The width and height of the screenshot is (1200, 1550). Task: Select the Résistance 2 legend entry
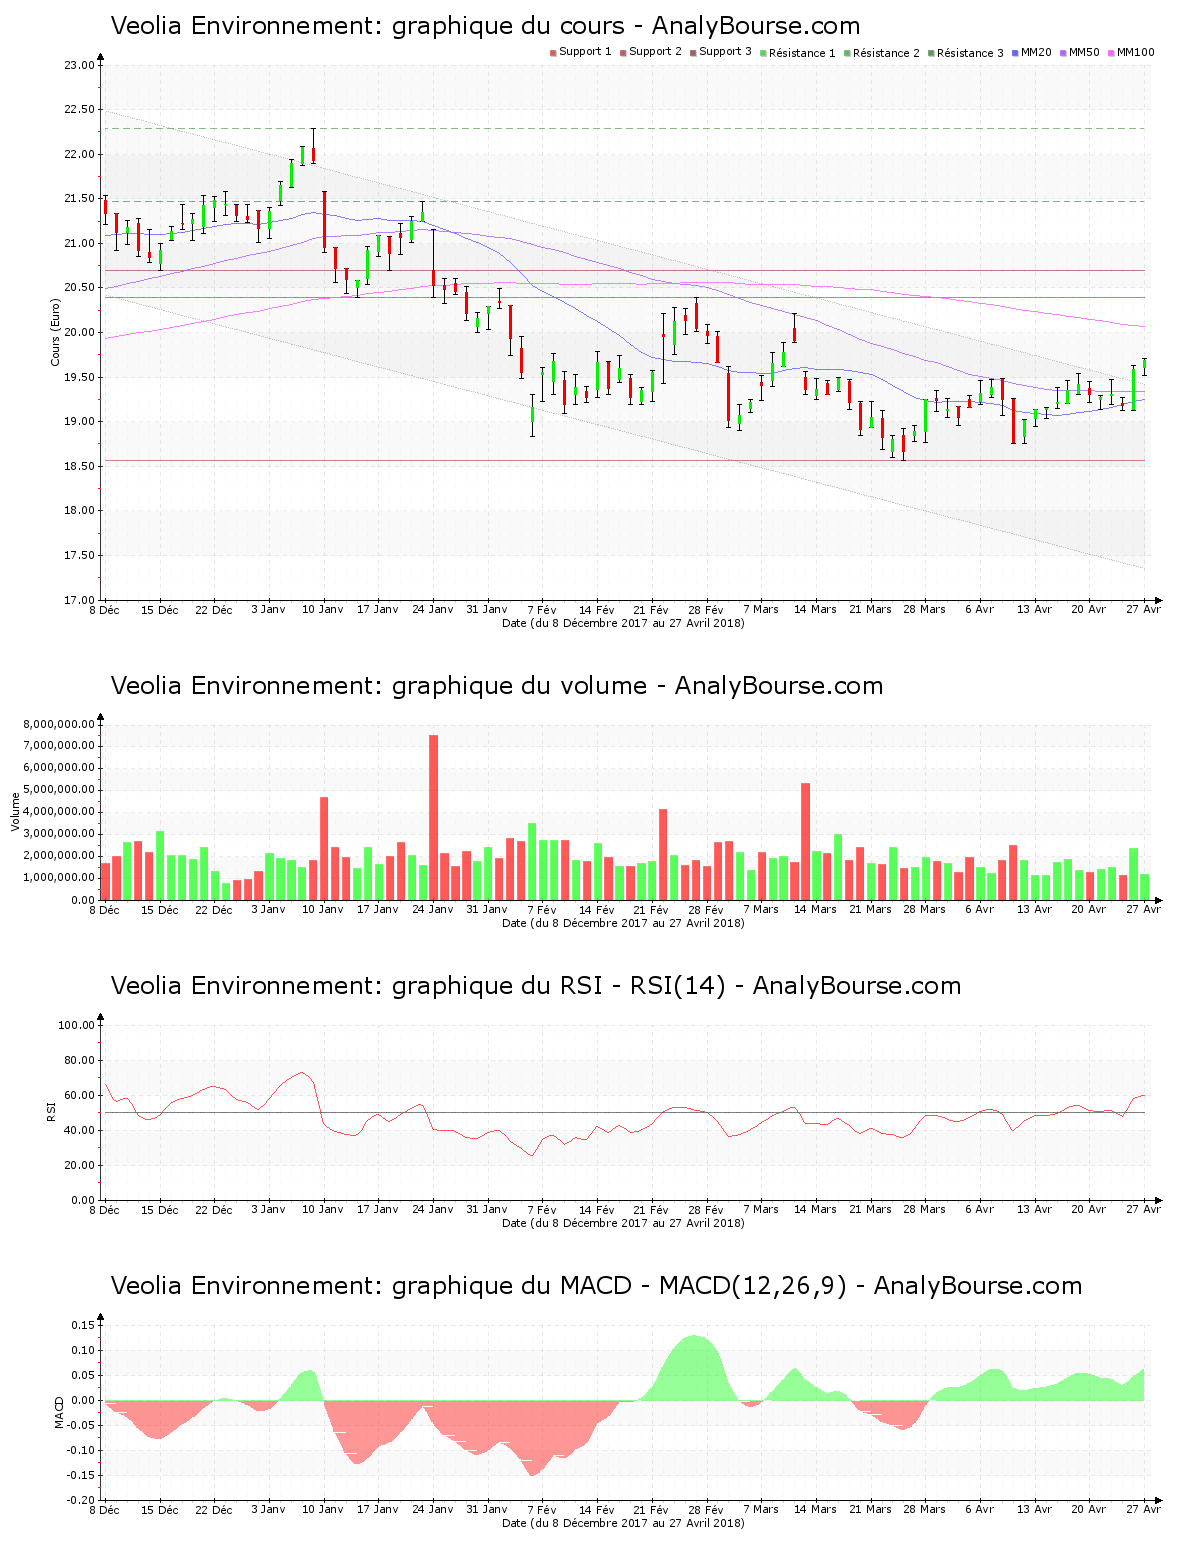click(x=881, y=53)
